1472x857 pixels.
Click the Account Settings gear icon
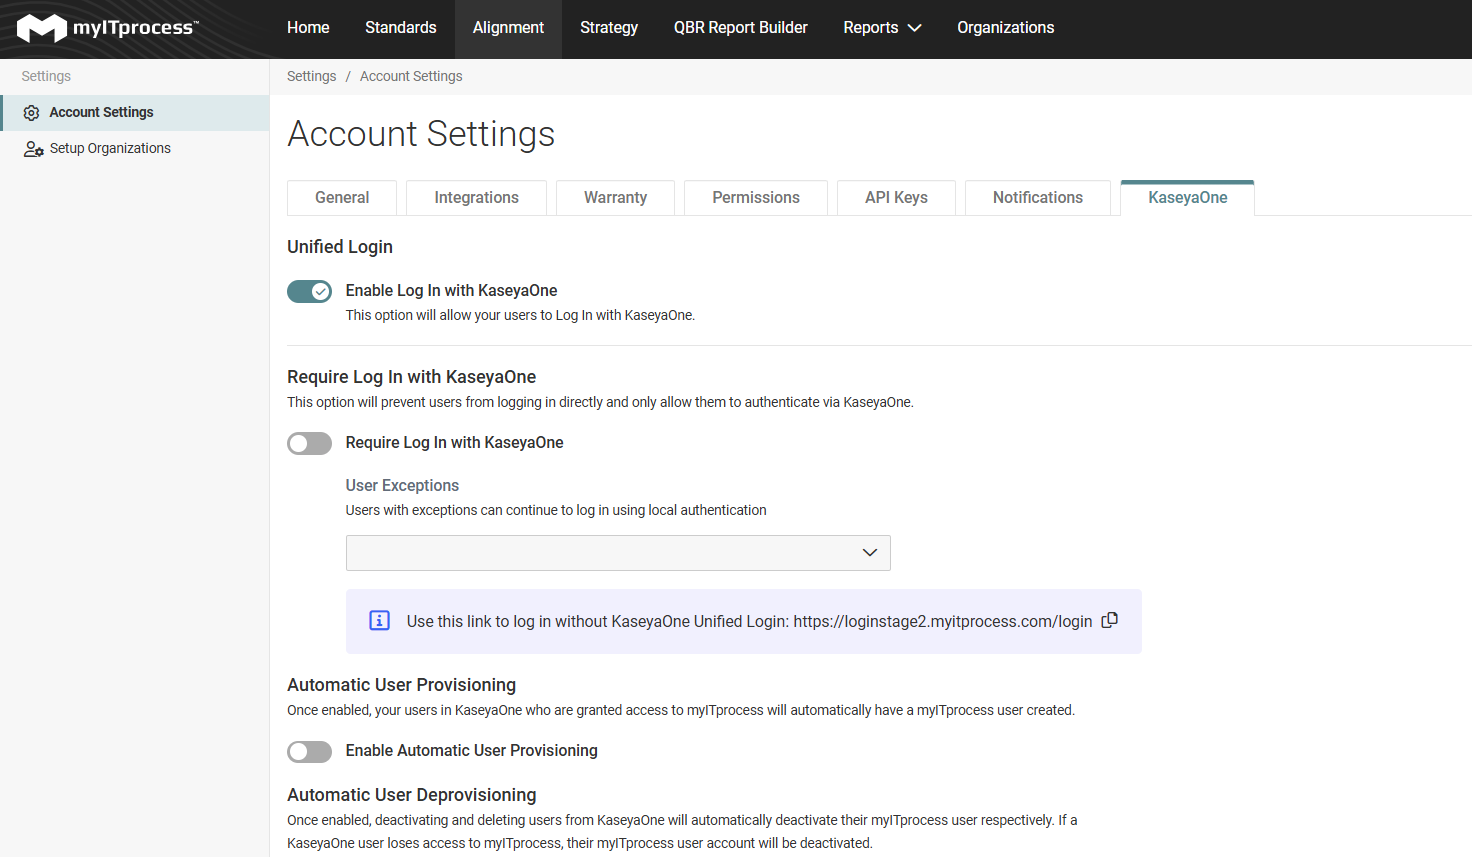[32, 113]
